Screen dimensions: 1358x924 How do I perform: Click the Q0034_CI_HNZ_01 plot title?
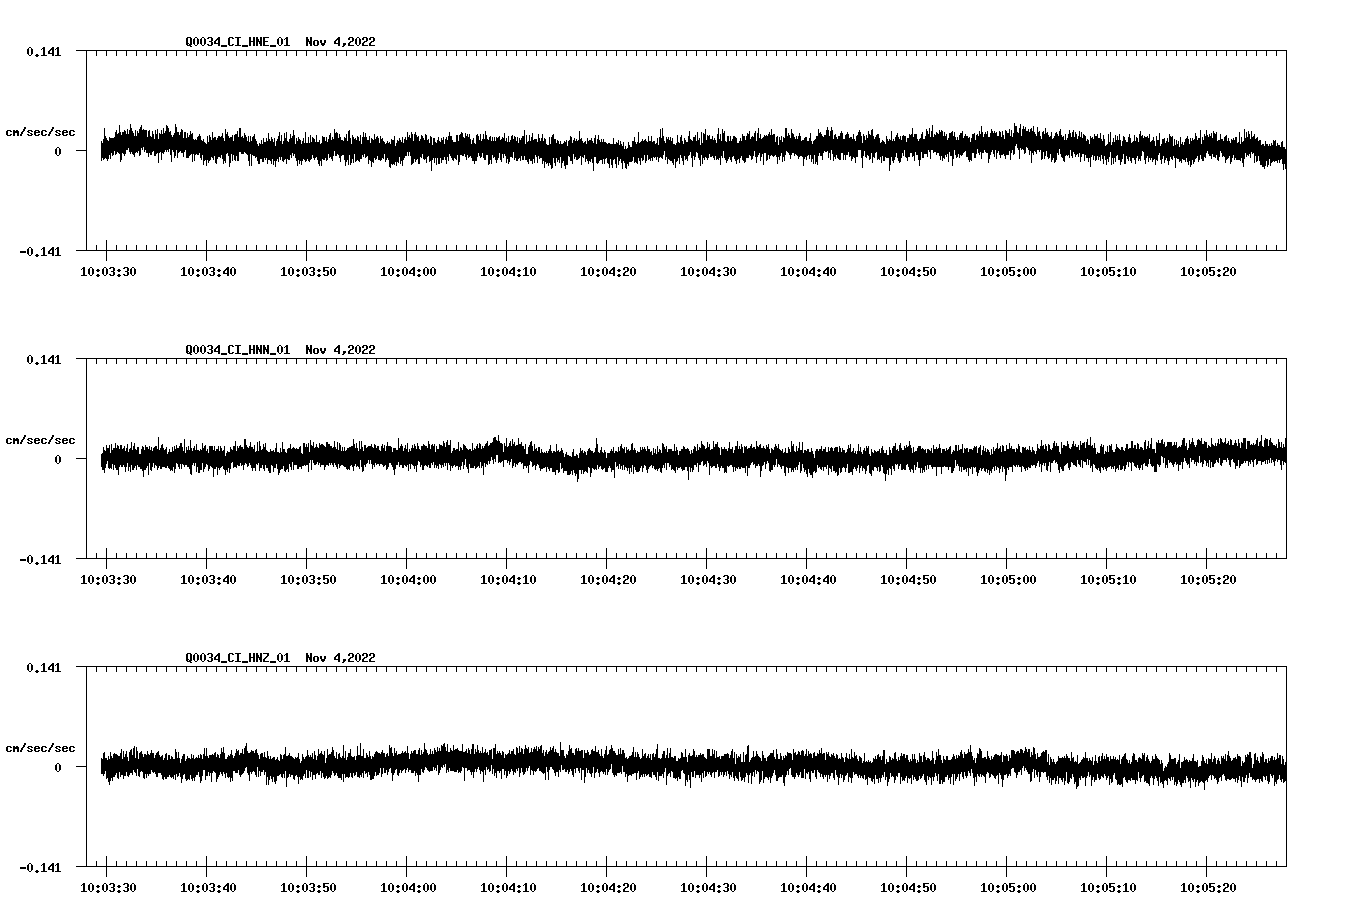point(280,658)
